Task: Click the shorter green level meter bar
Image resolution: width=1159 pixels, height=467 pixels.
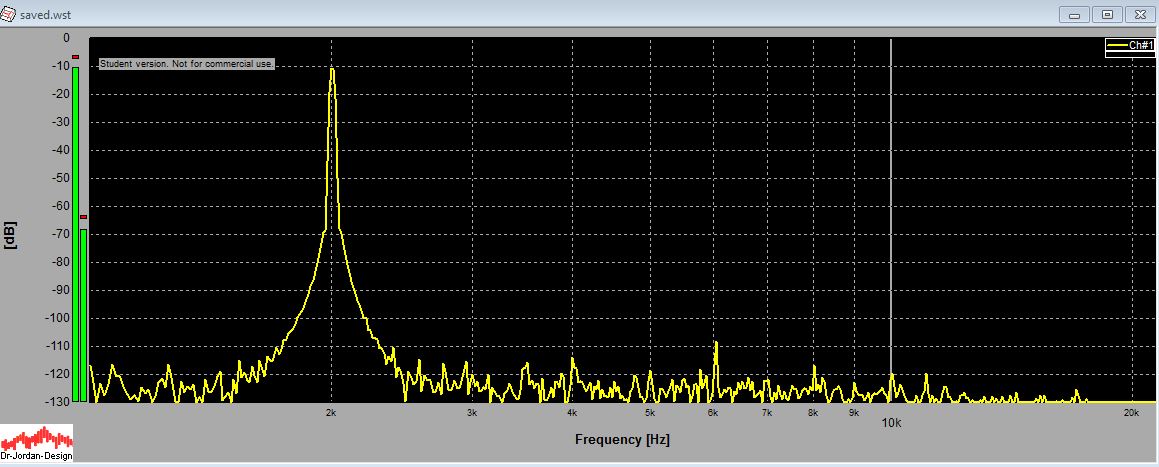Action: (x=84, y=316)
